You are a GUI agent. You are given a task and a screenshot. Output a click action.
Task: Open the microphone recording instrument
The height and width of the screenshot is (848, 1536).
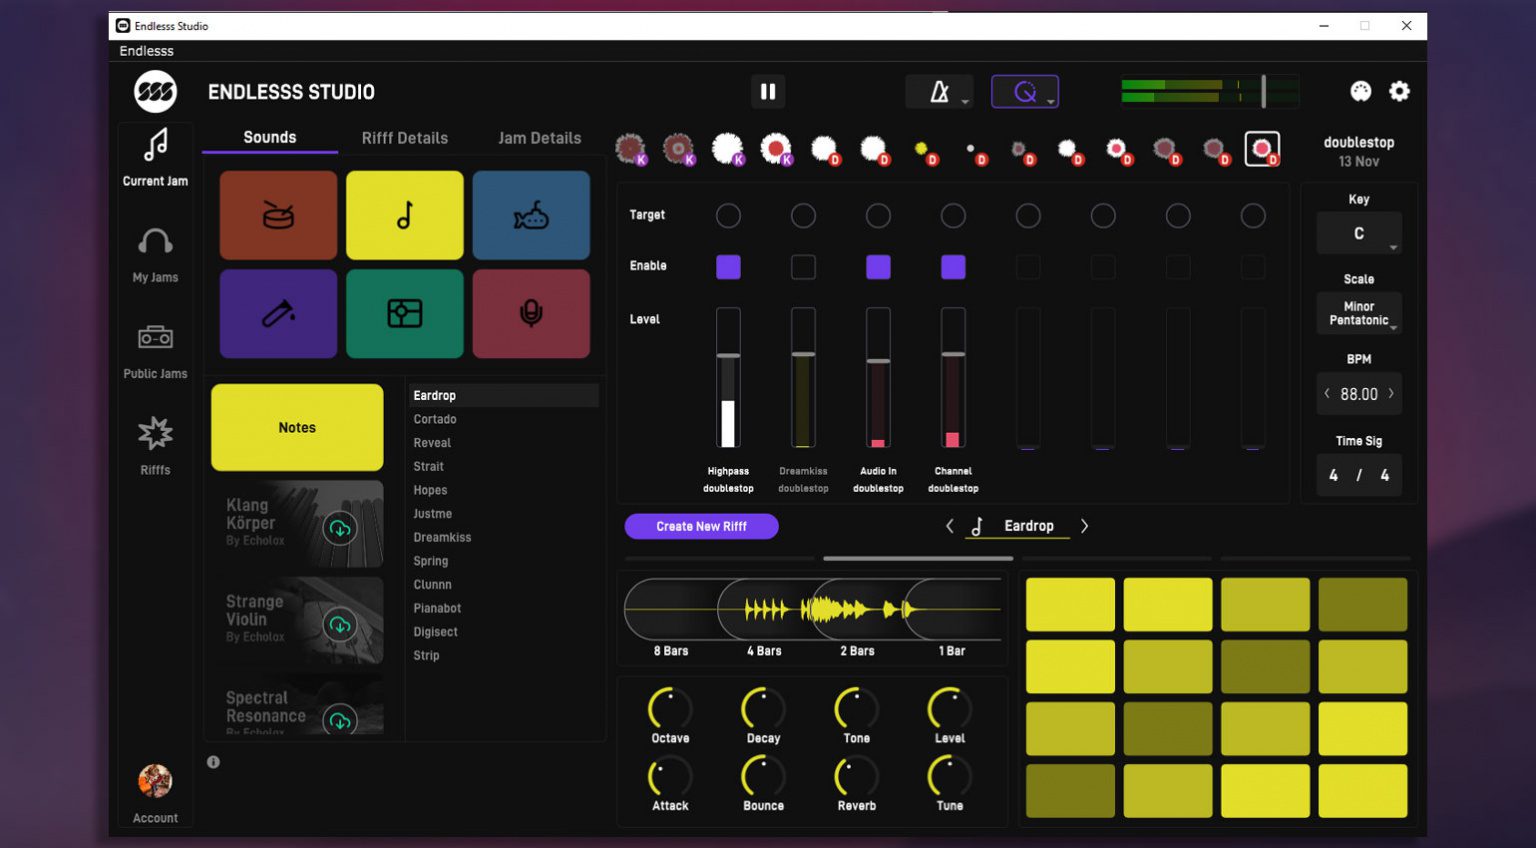pos(531,313)
